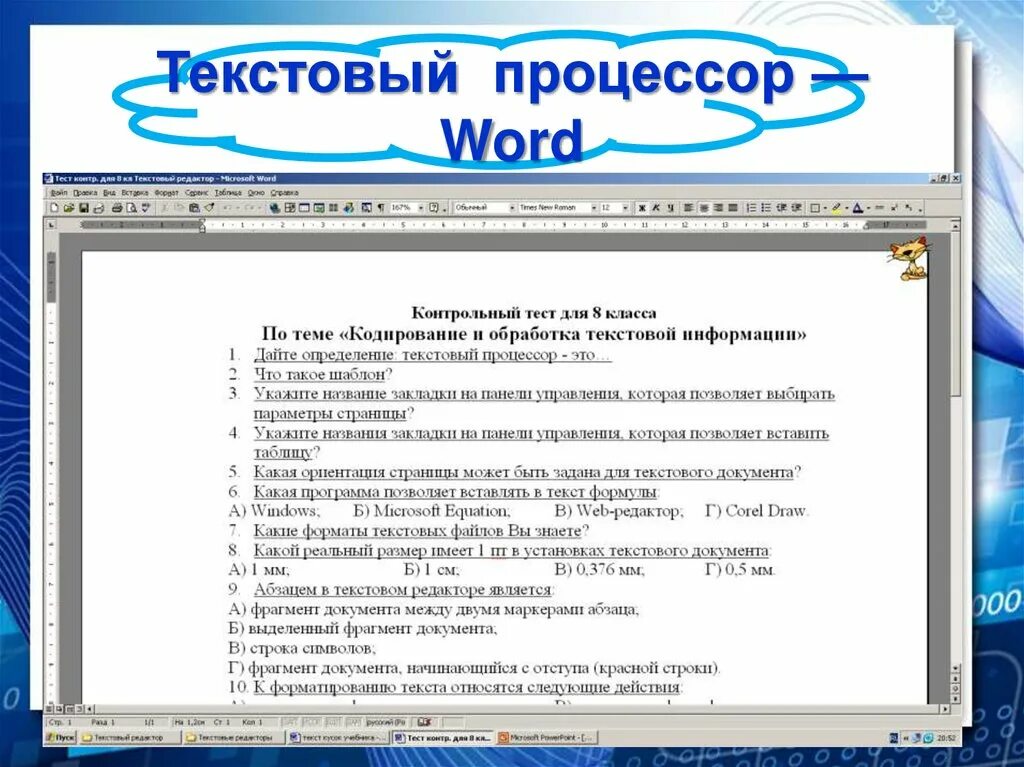The width and height of the screenshot is (1024, 767).
Task: Justify the paragraph text
Action: click(x=732, y=208)
